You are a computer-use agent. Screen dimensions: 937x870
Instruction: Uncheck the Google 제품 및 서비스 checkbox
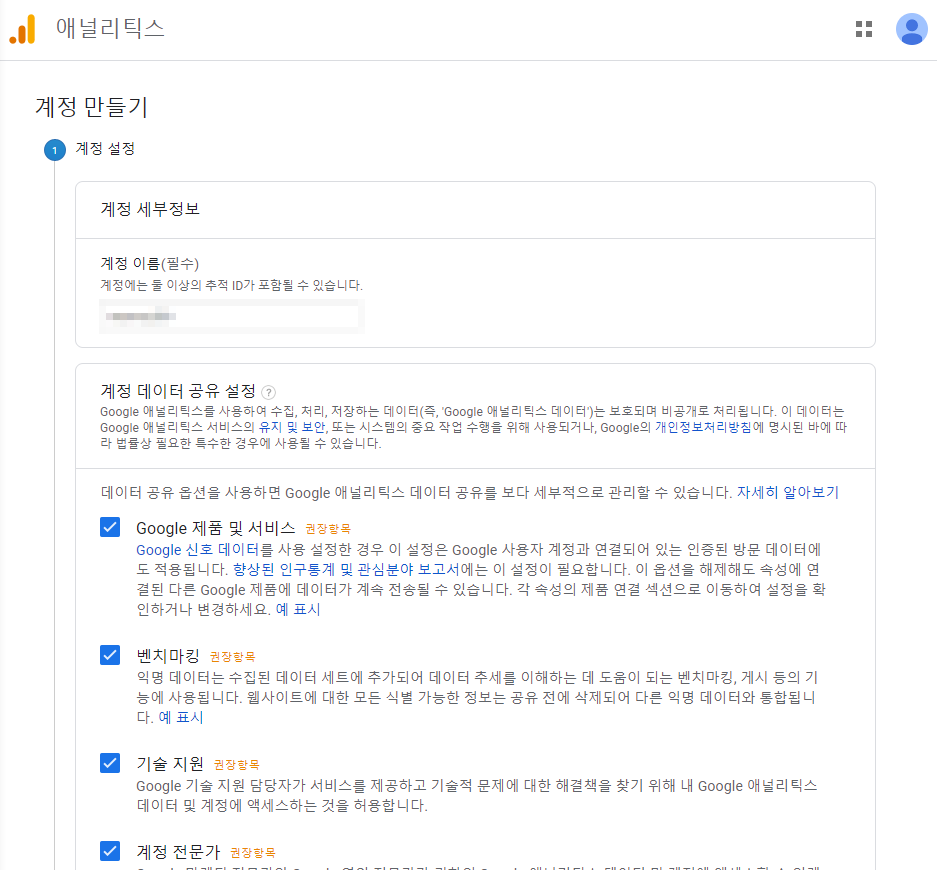tap(110, 527)
